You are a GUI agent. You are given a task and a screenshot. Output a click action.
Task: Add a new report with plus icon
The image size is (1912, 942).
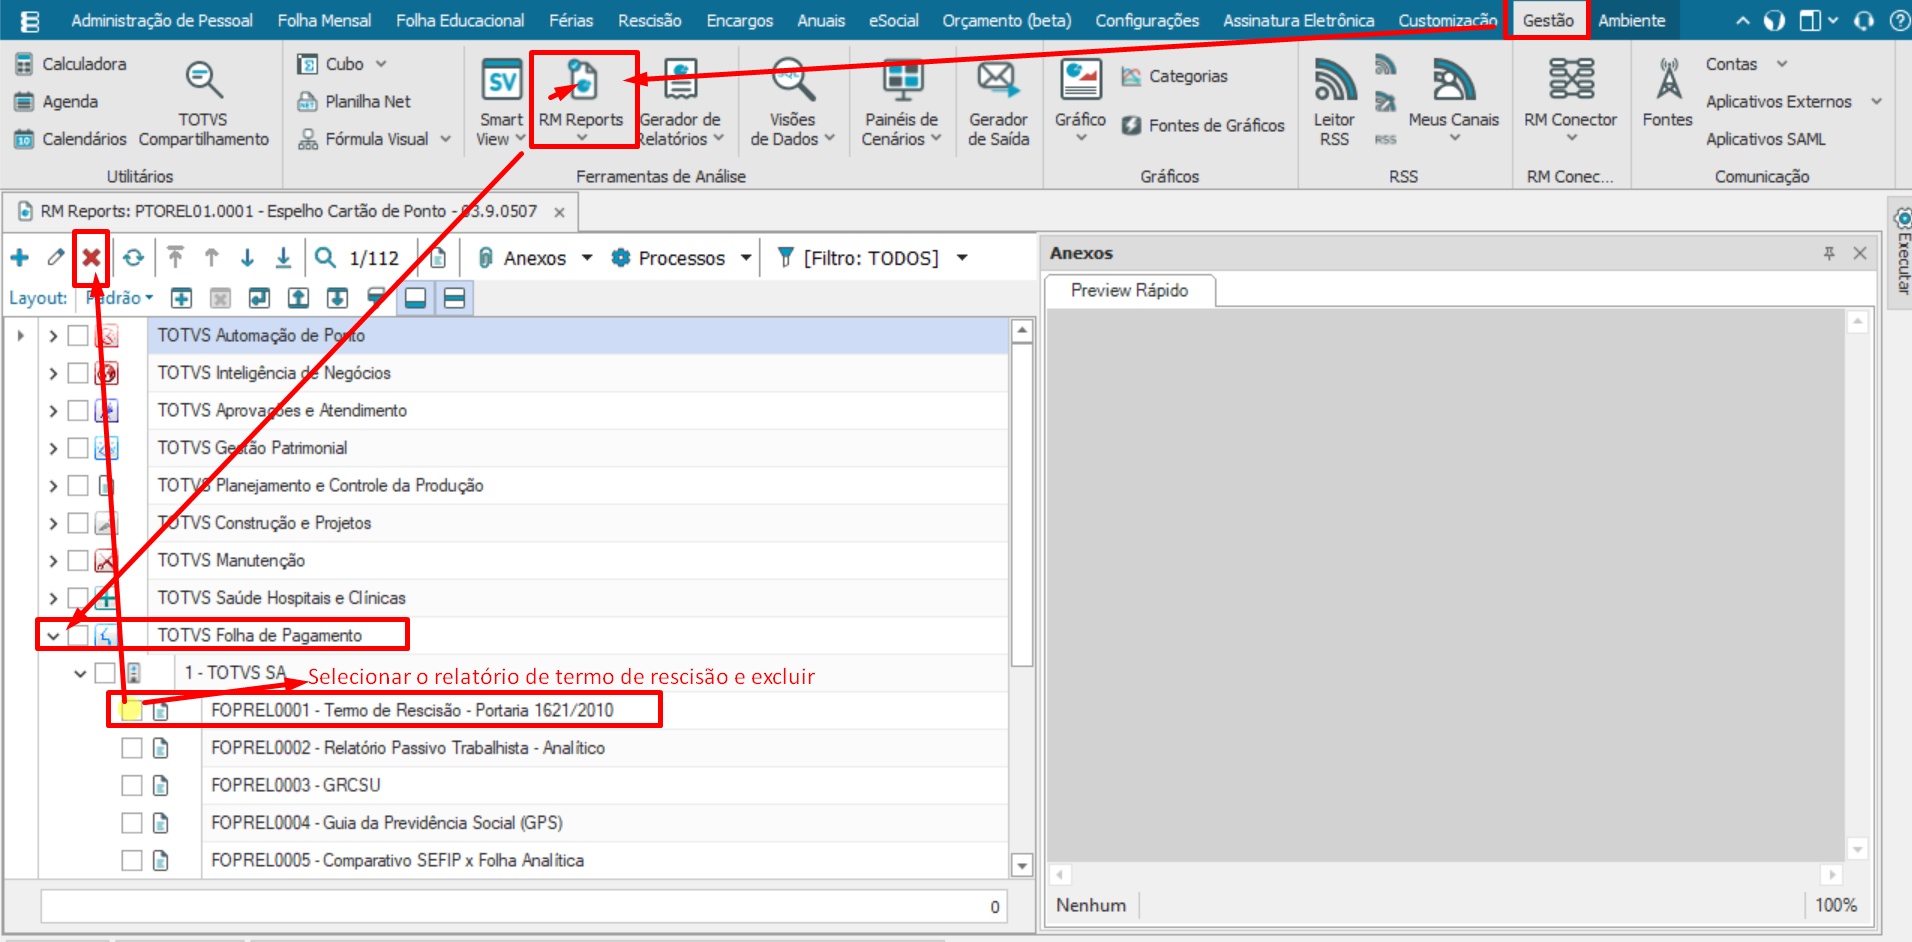19,258
